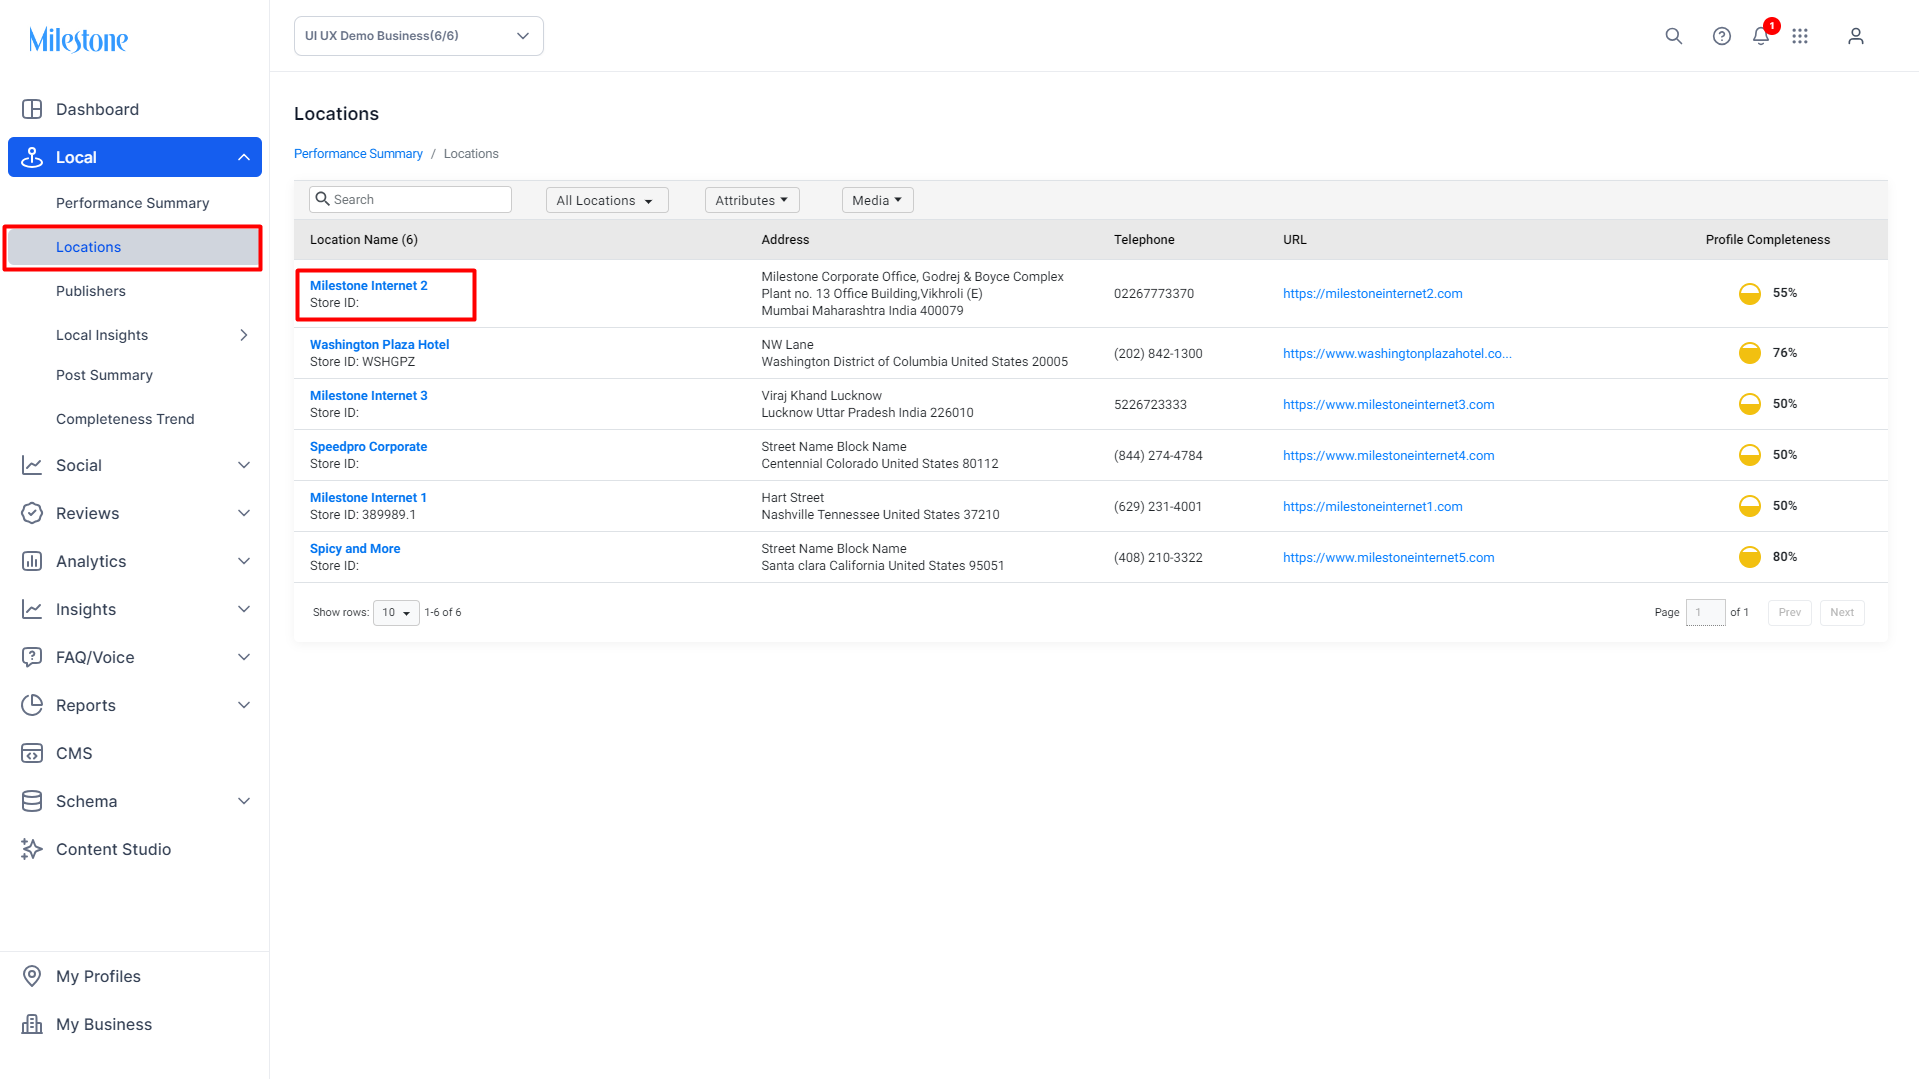The width and height of the screenshot is (1919, 1079).
Task: Open the Attributes dropdown
Action: click(751, 200)
